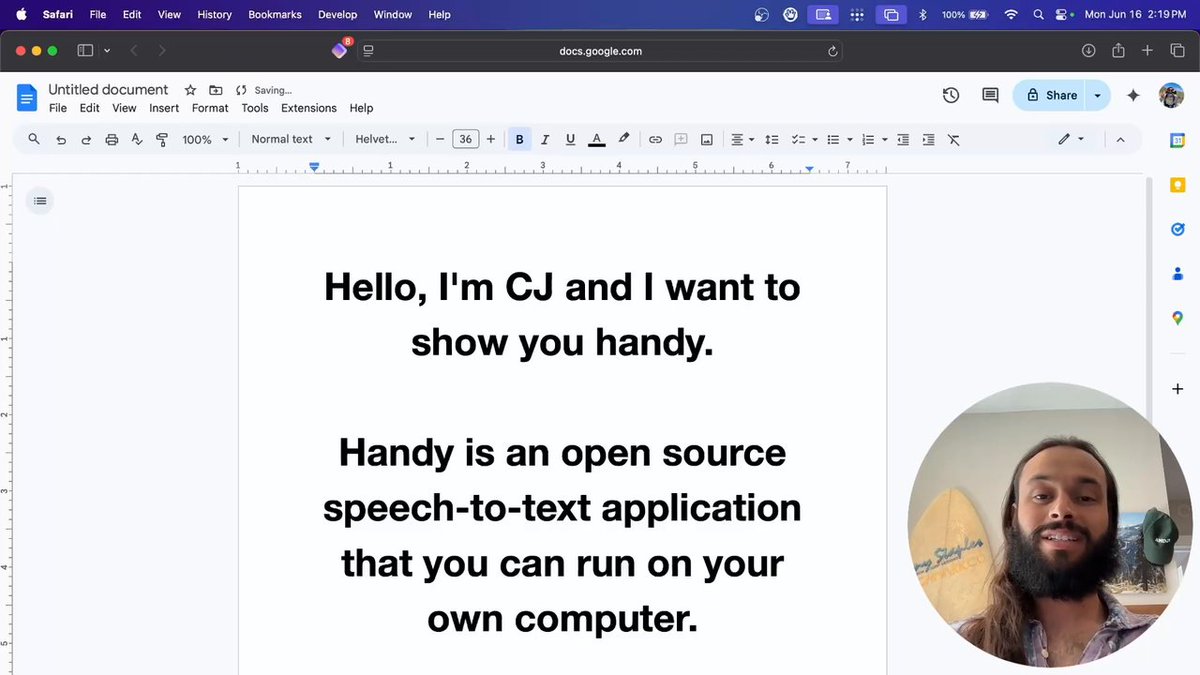This screenshot has width=1200, height=675.
Task: Open the editing mode pencil dropdown
Action: point(1071,140)
